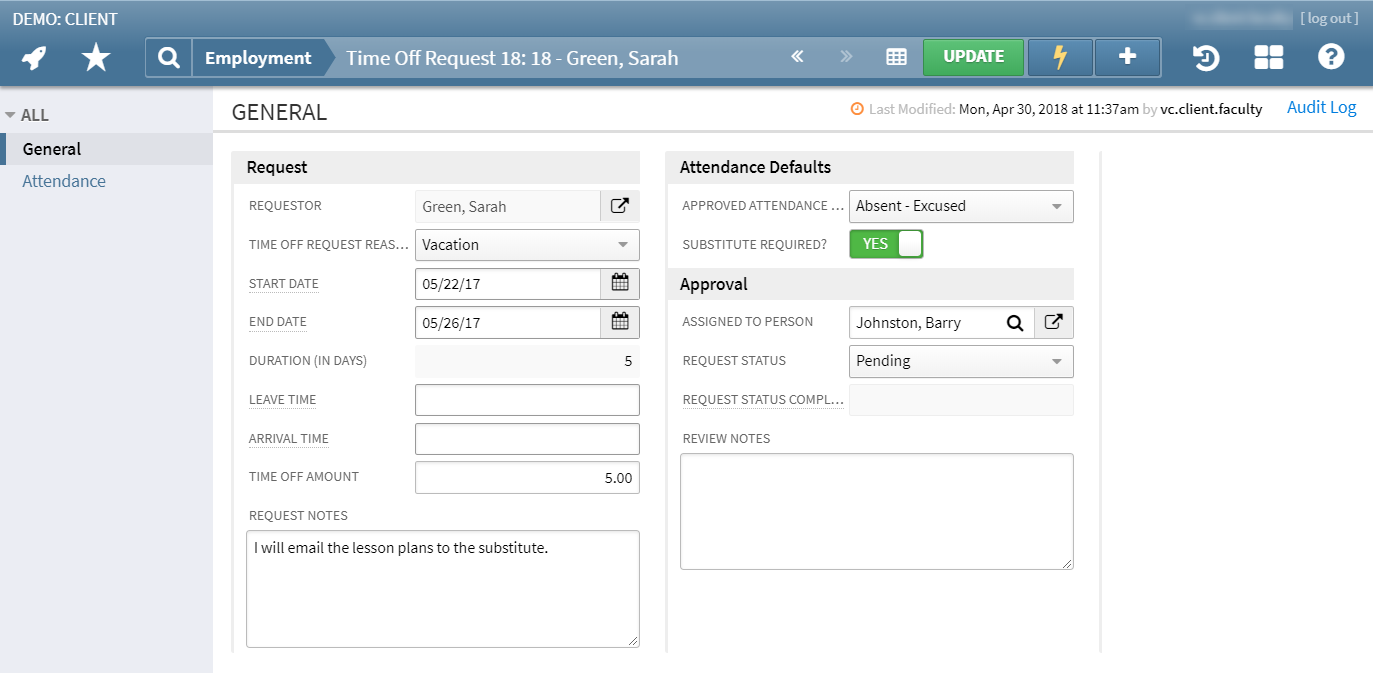Open the Start Date calendar picker
The image size is (1373, 673).
click(620, 283)
